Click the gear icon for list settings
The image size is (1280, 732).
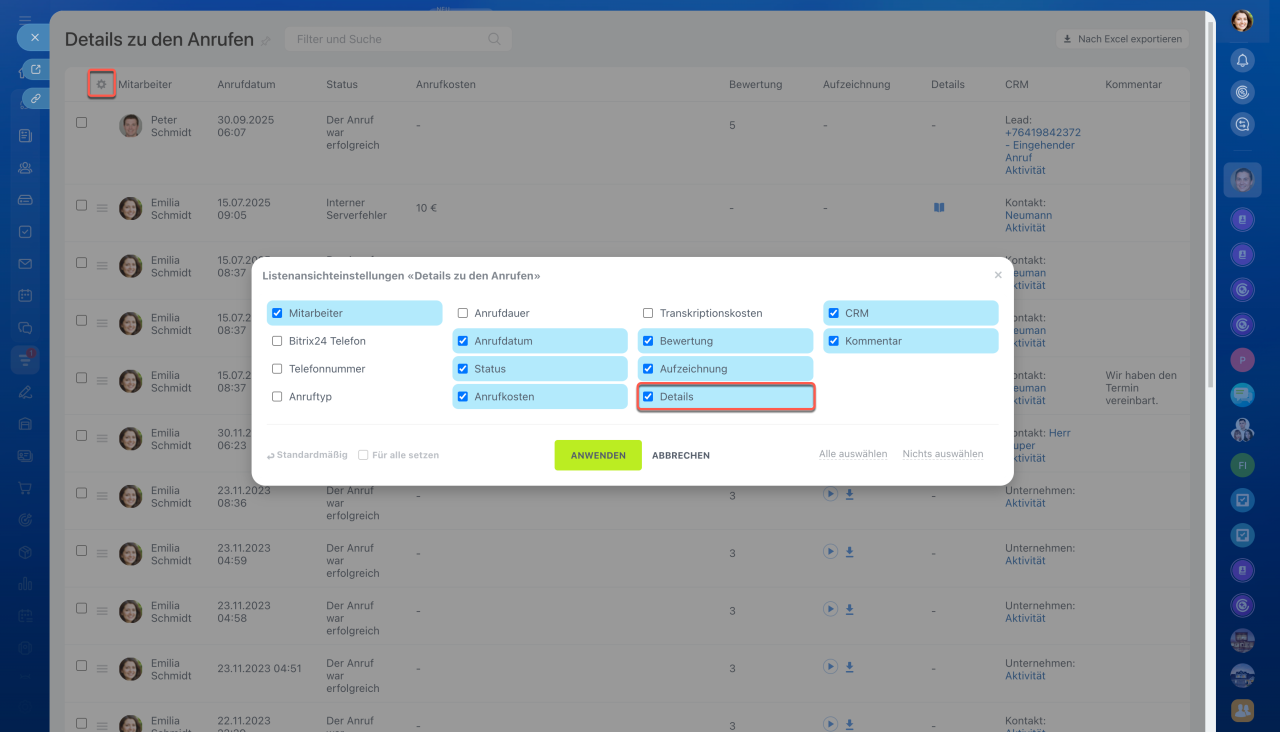[x=101, y=85]
